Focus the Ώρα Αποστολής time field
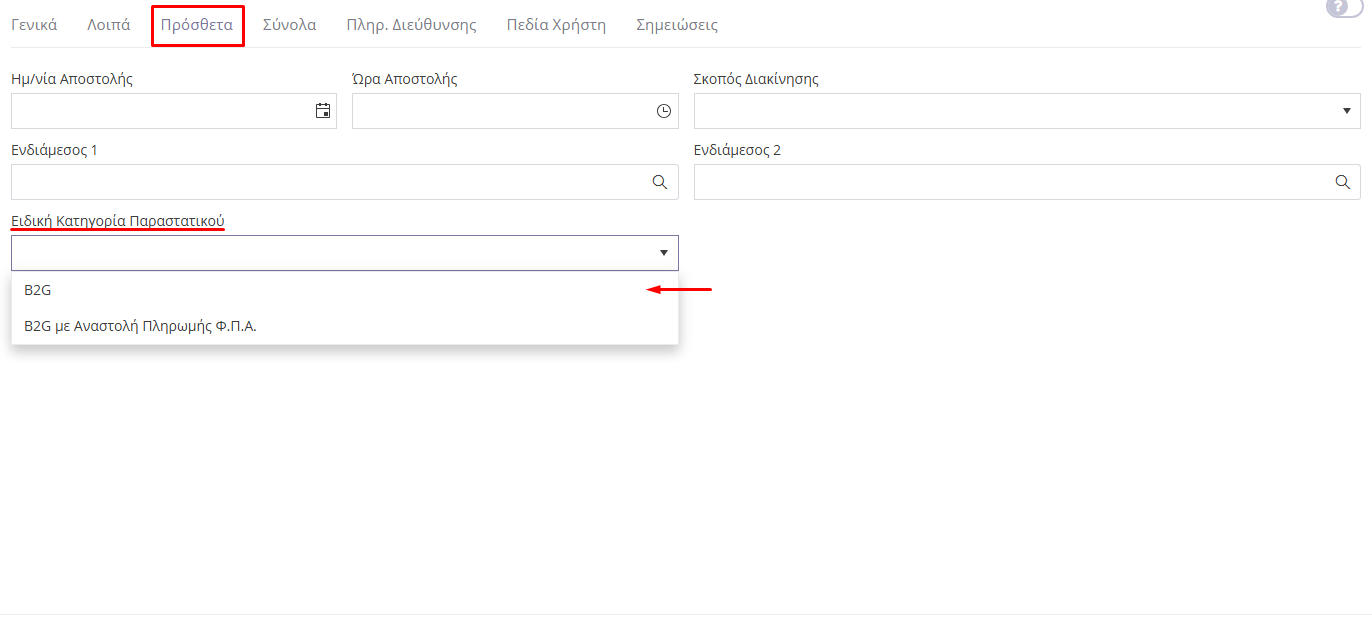Viewport: 1372px width, 617px height. (500, 111)
